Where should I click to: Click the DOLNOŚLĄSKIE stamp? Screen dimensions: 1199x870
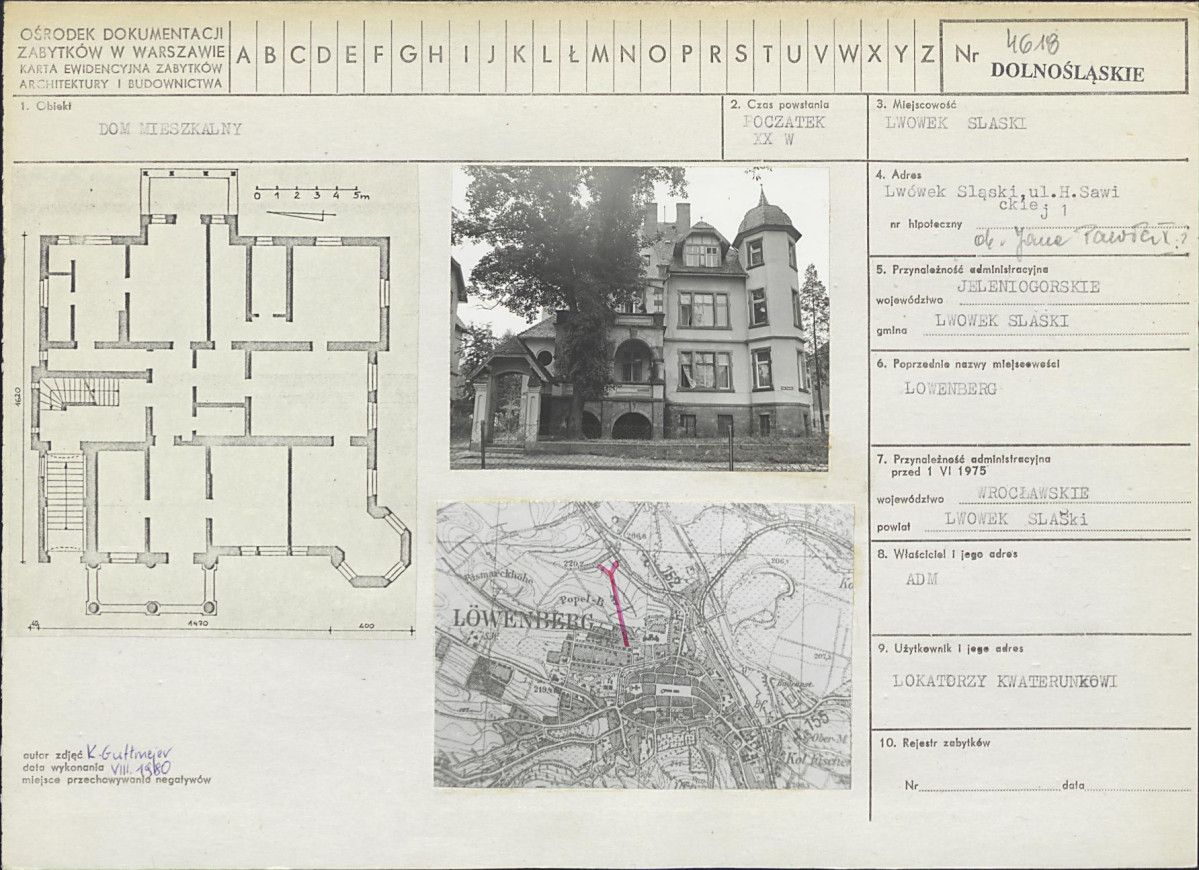coord(1067,72)
